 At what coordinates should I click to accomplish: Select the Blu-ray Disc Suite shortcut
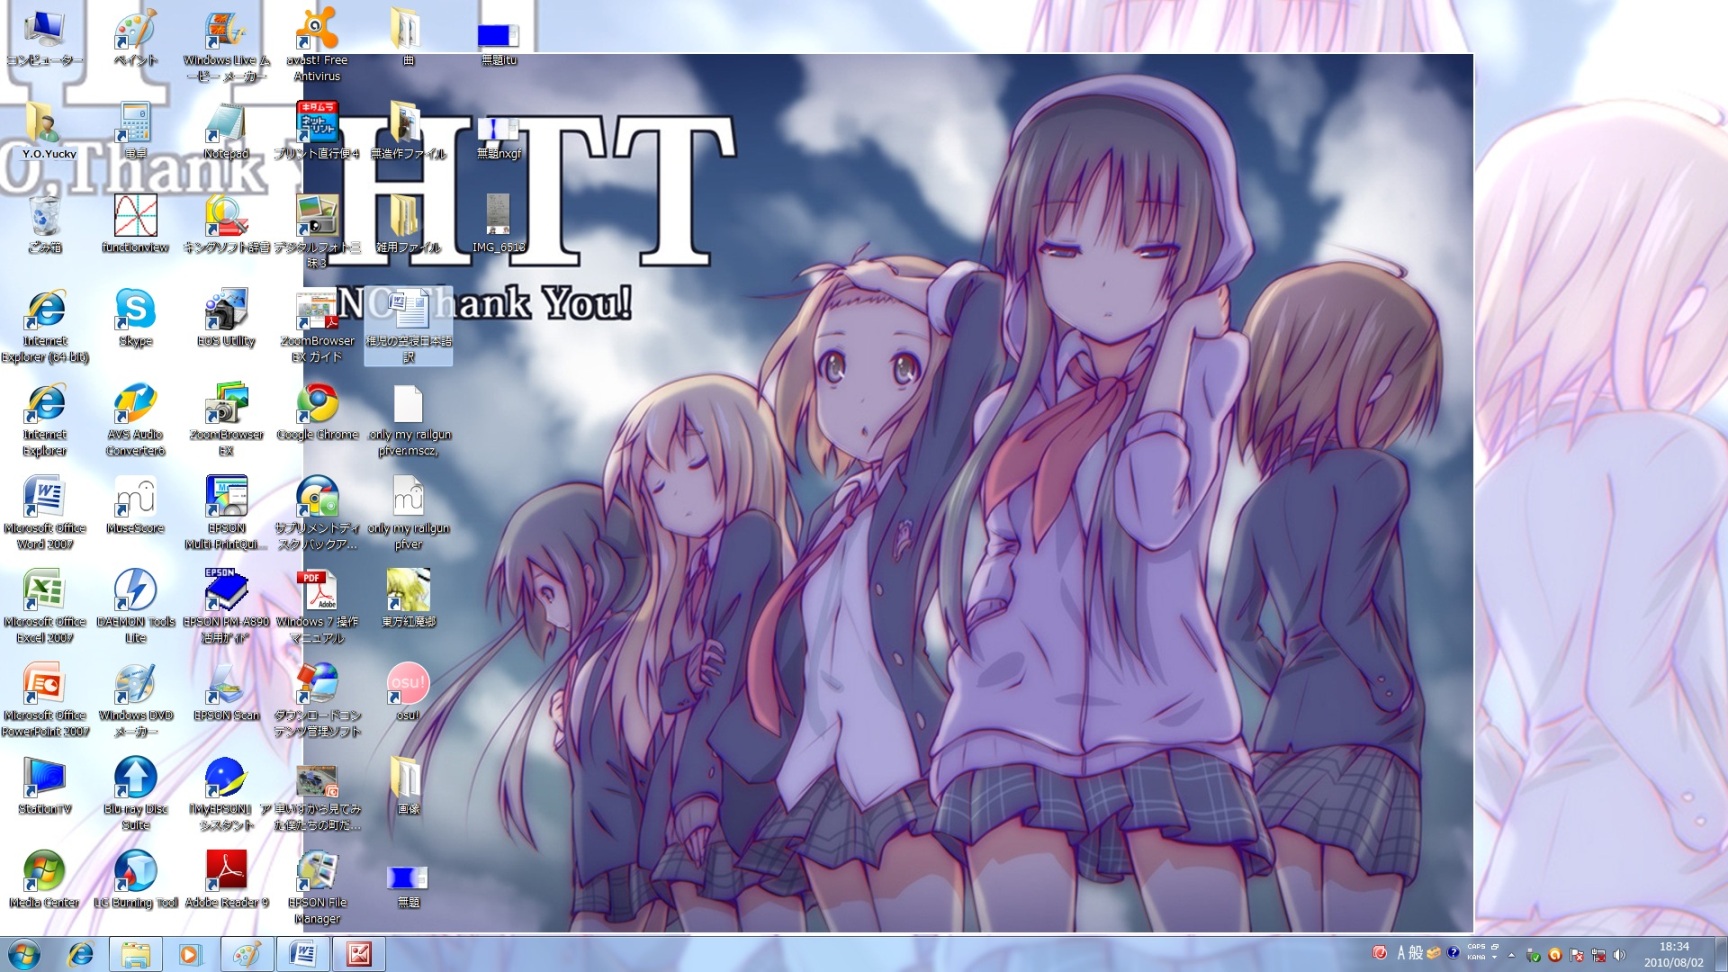pos(135,793)
